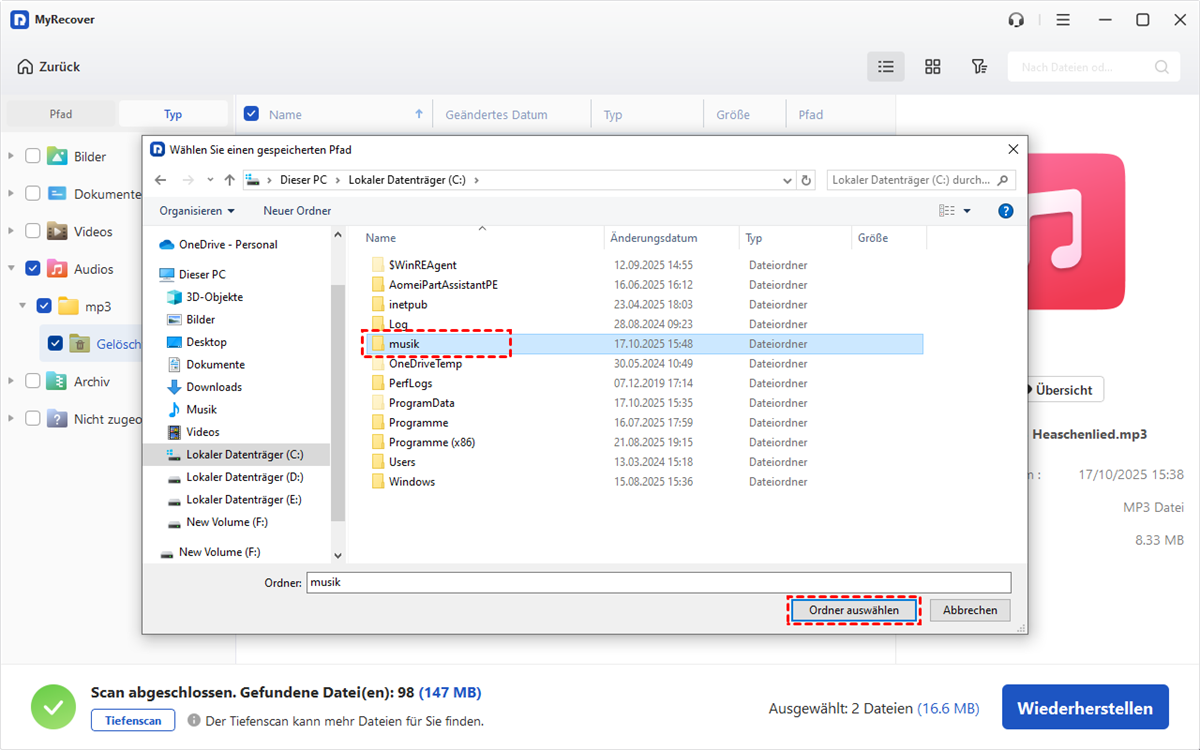
Task: Switch to list view icon
Action: (x=885, y=67)
